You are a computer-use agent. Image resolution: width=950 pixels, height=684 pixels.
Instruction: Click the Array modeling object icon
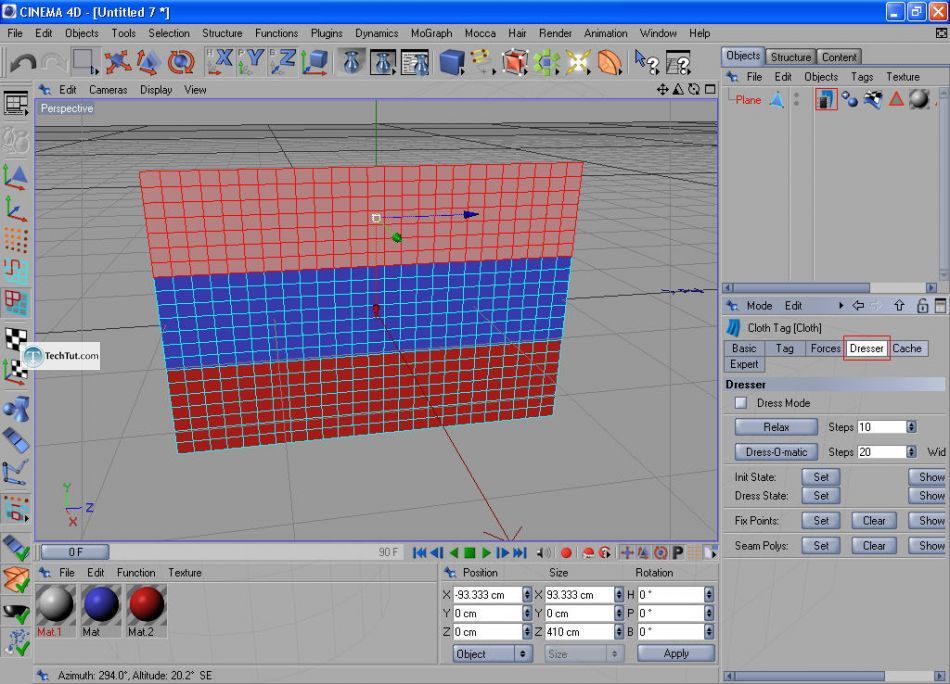[x=546, y=62]
